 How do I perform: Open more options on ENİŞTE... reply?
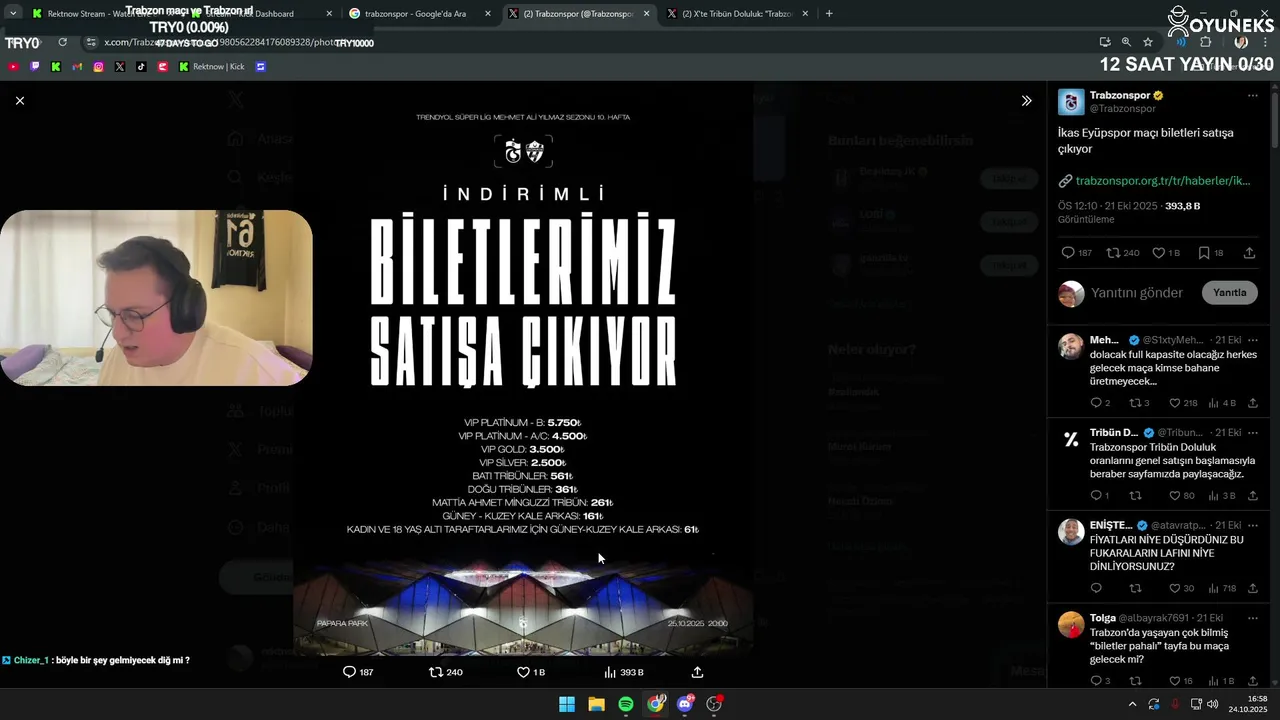1252,525
